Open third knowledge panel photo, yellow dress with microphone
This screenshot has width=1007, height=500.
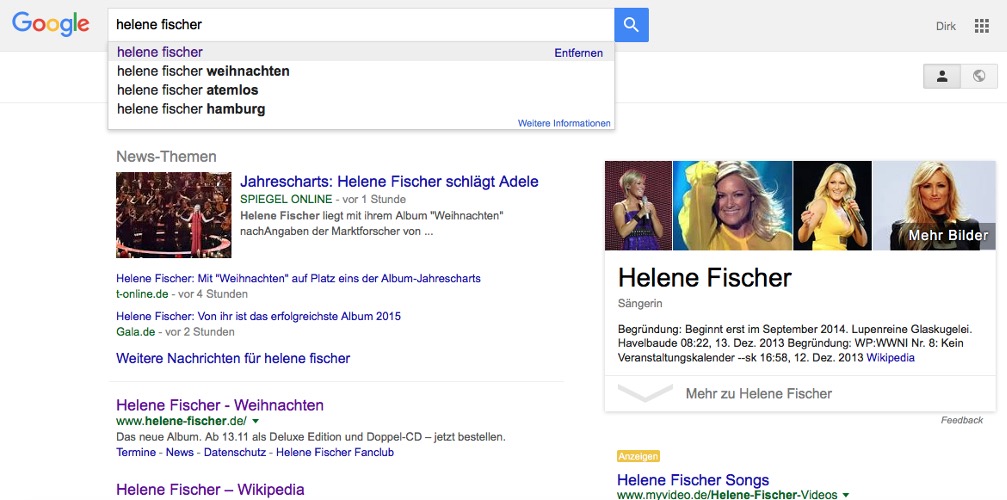pos(833,205)
